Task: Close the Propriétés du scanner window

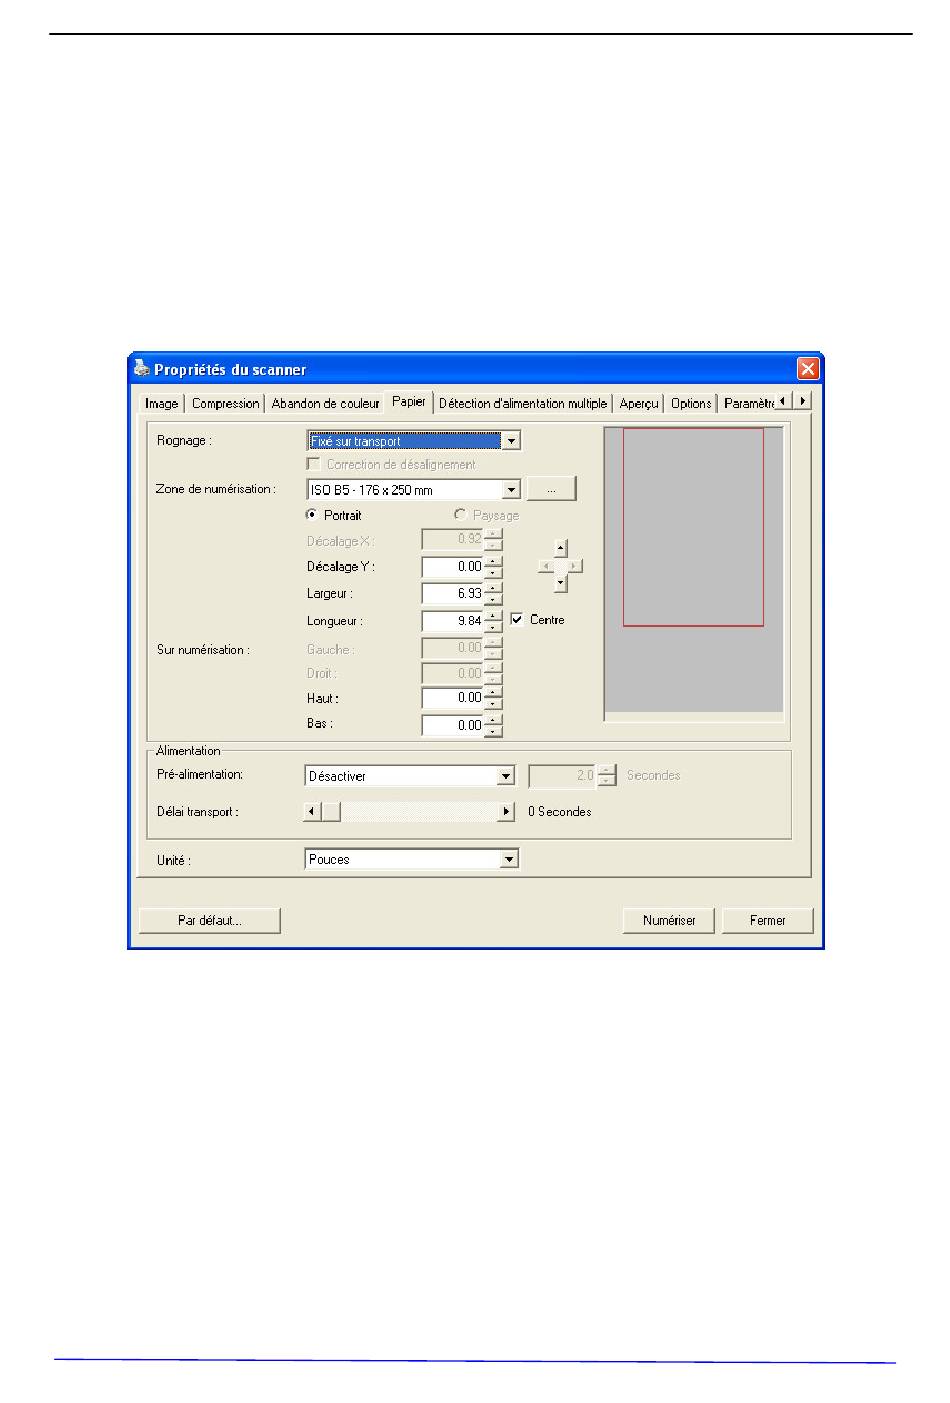Action: click(808, 369)
